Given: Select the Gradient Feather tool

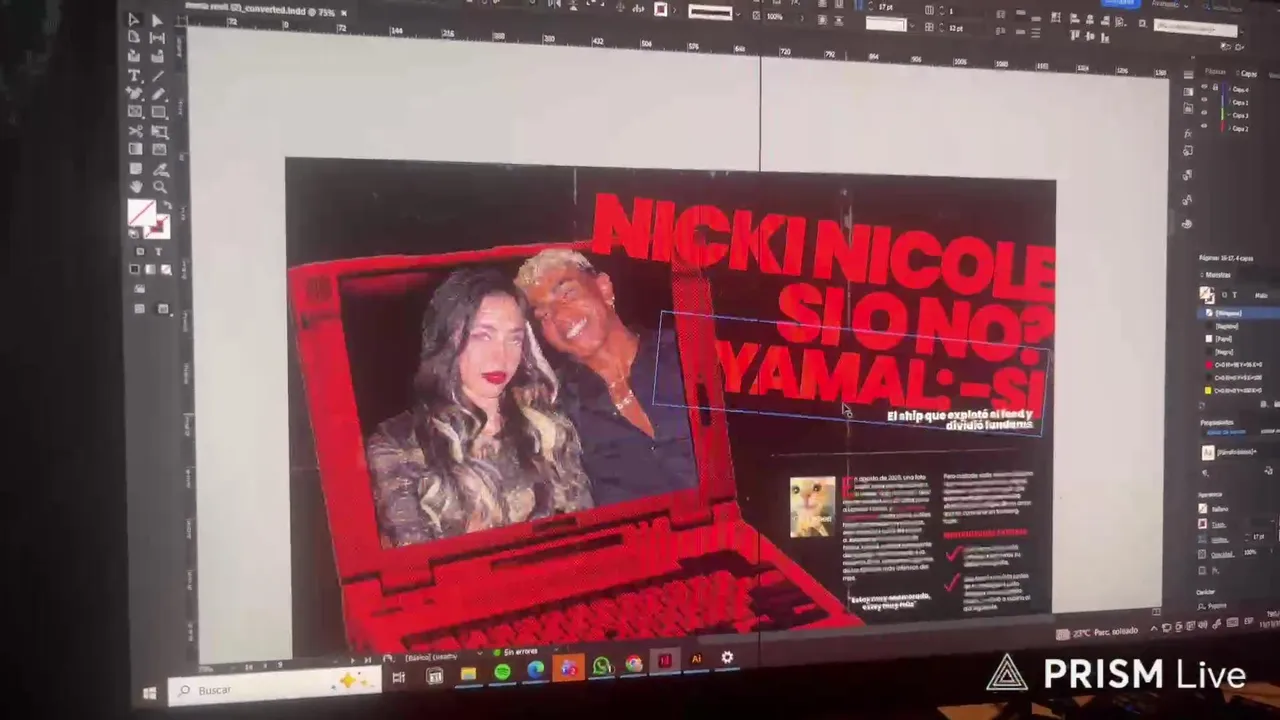Looking at the screenshot, I should (x=158, y=150).
